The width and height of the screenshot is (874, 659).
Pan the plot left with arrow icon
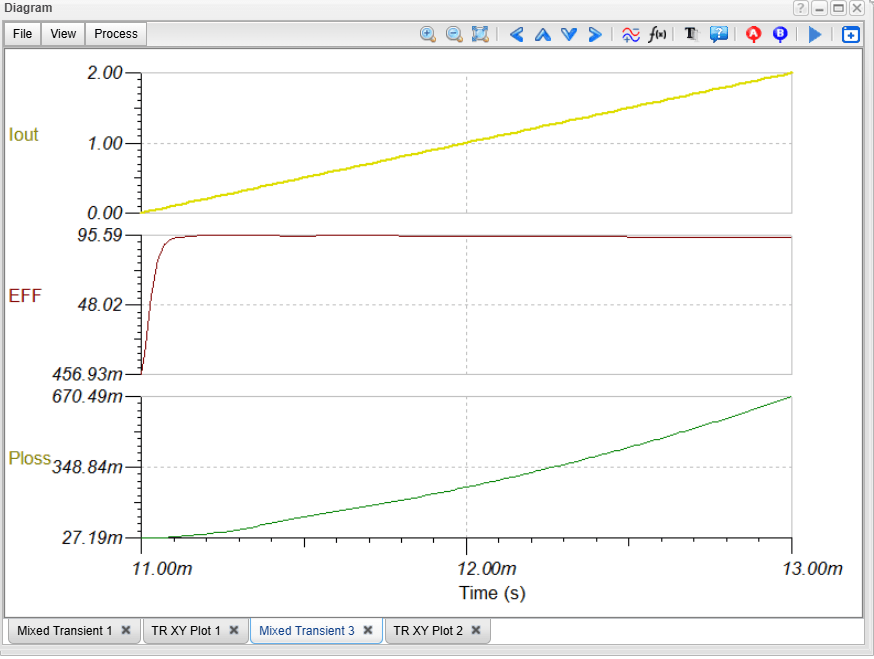(517, 34)
